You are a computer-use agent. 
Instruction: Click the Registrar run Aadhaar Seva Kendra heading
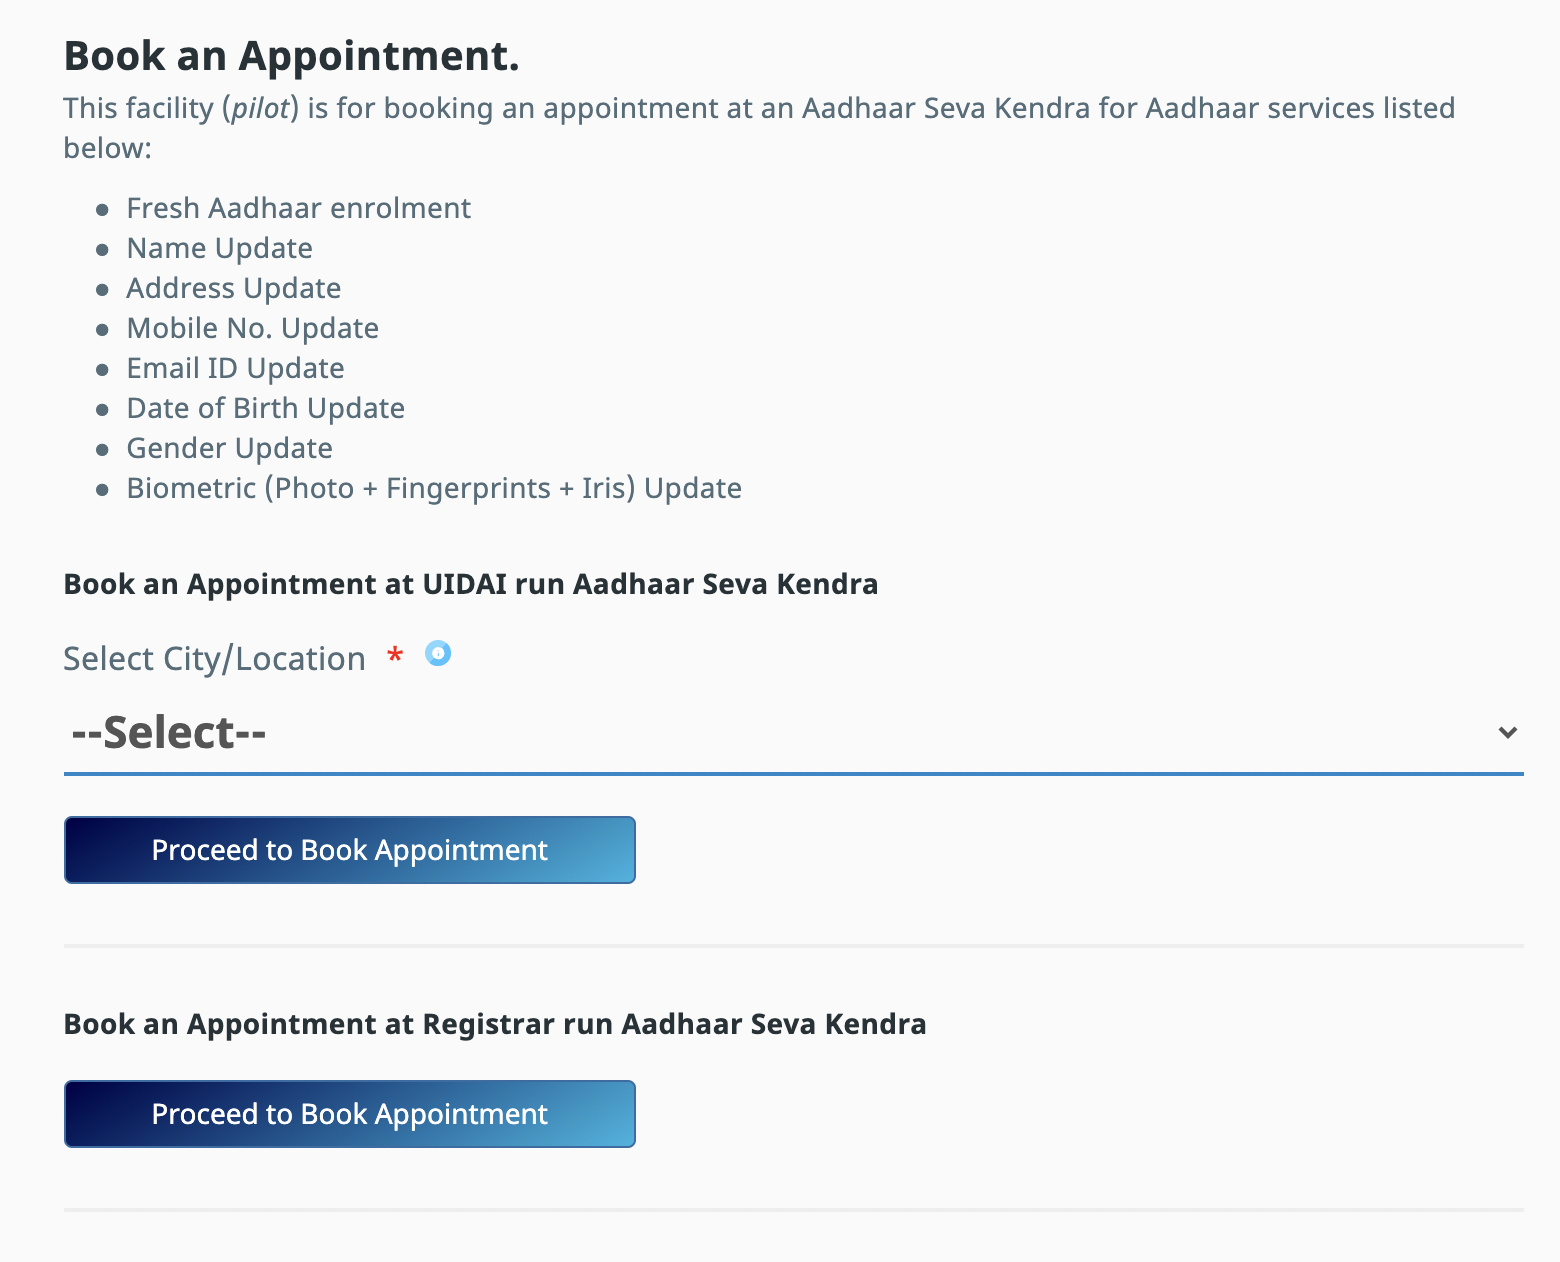[494, 1024]
